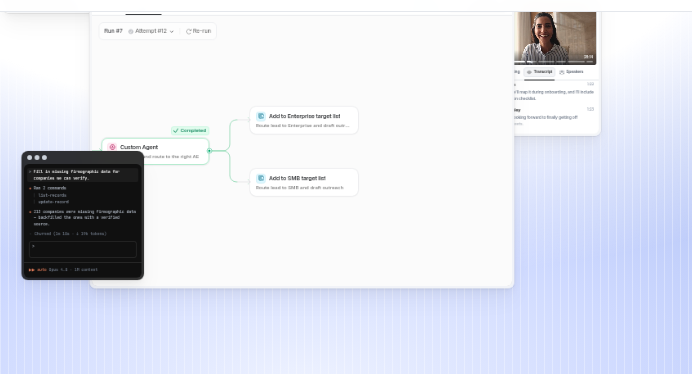Select the Add to SMB target list node
Viewport: 692px width, 374px height.
(304, 182)
